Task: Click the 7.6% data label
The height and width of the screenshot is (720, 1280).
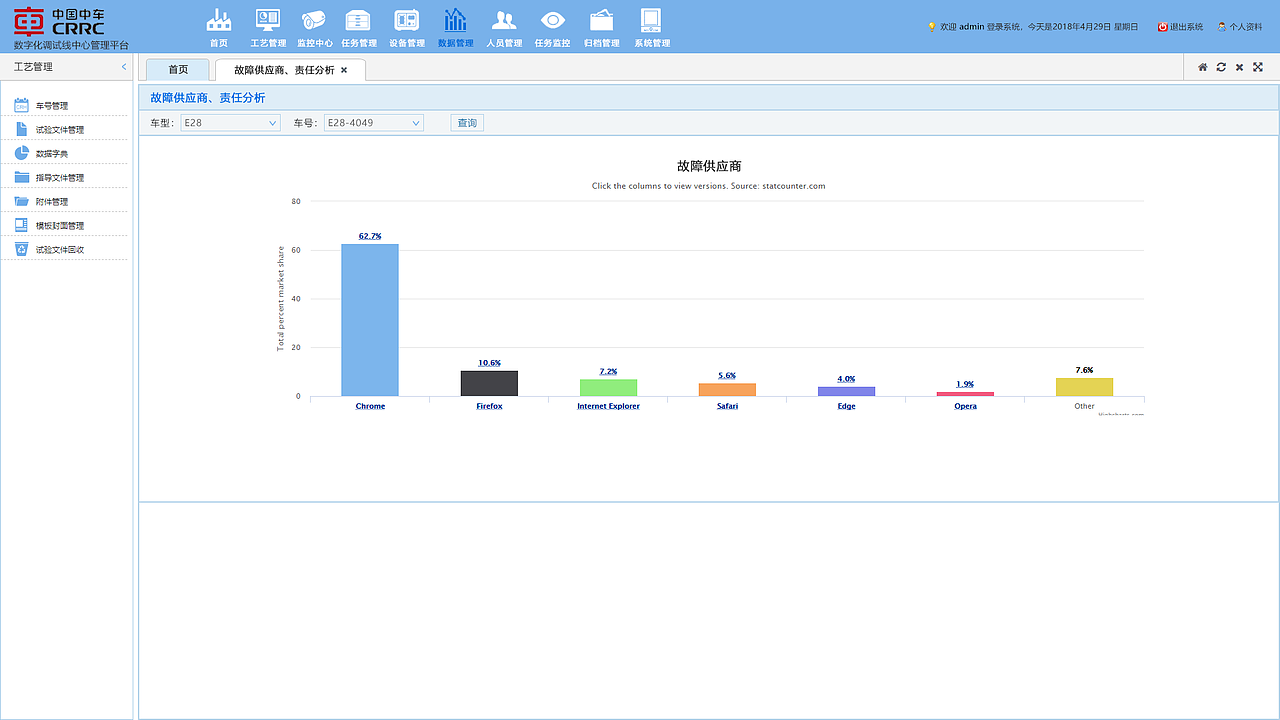Action: 1084,370
